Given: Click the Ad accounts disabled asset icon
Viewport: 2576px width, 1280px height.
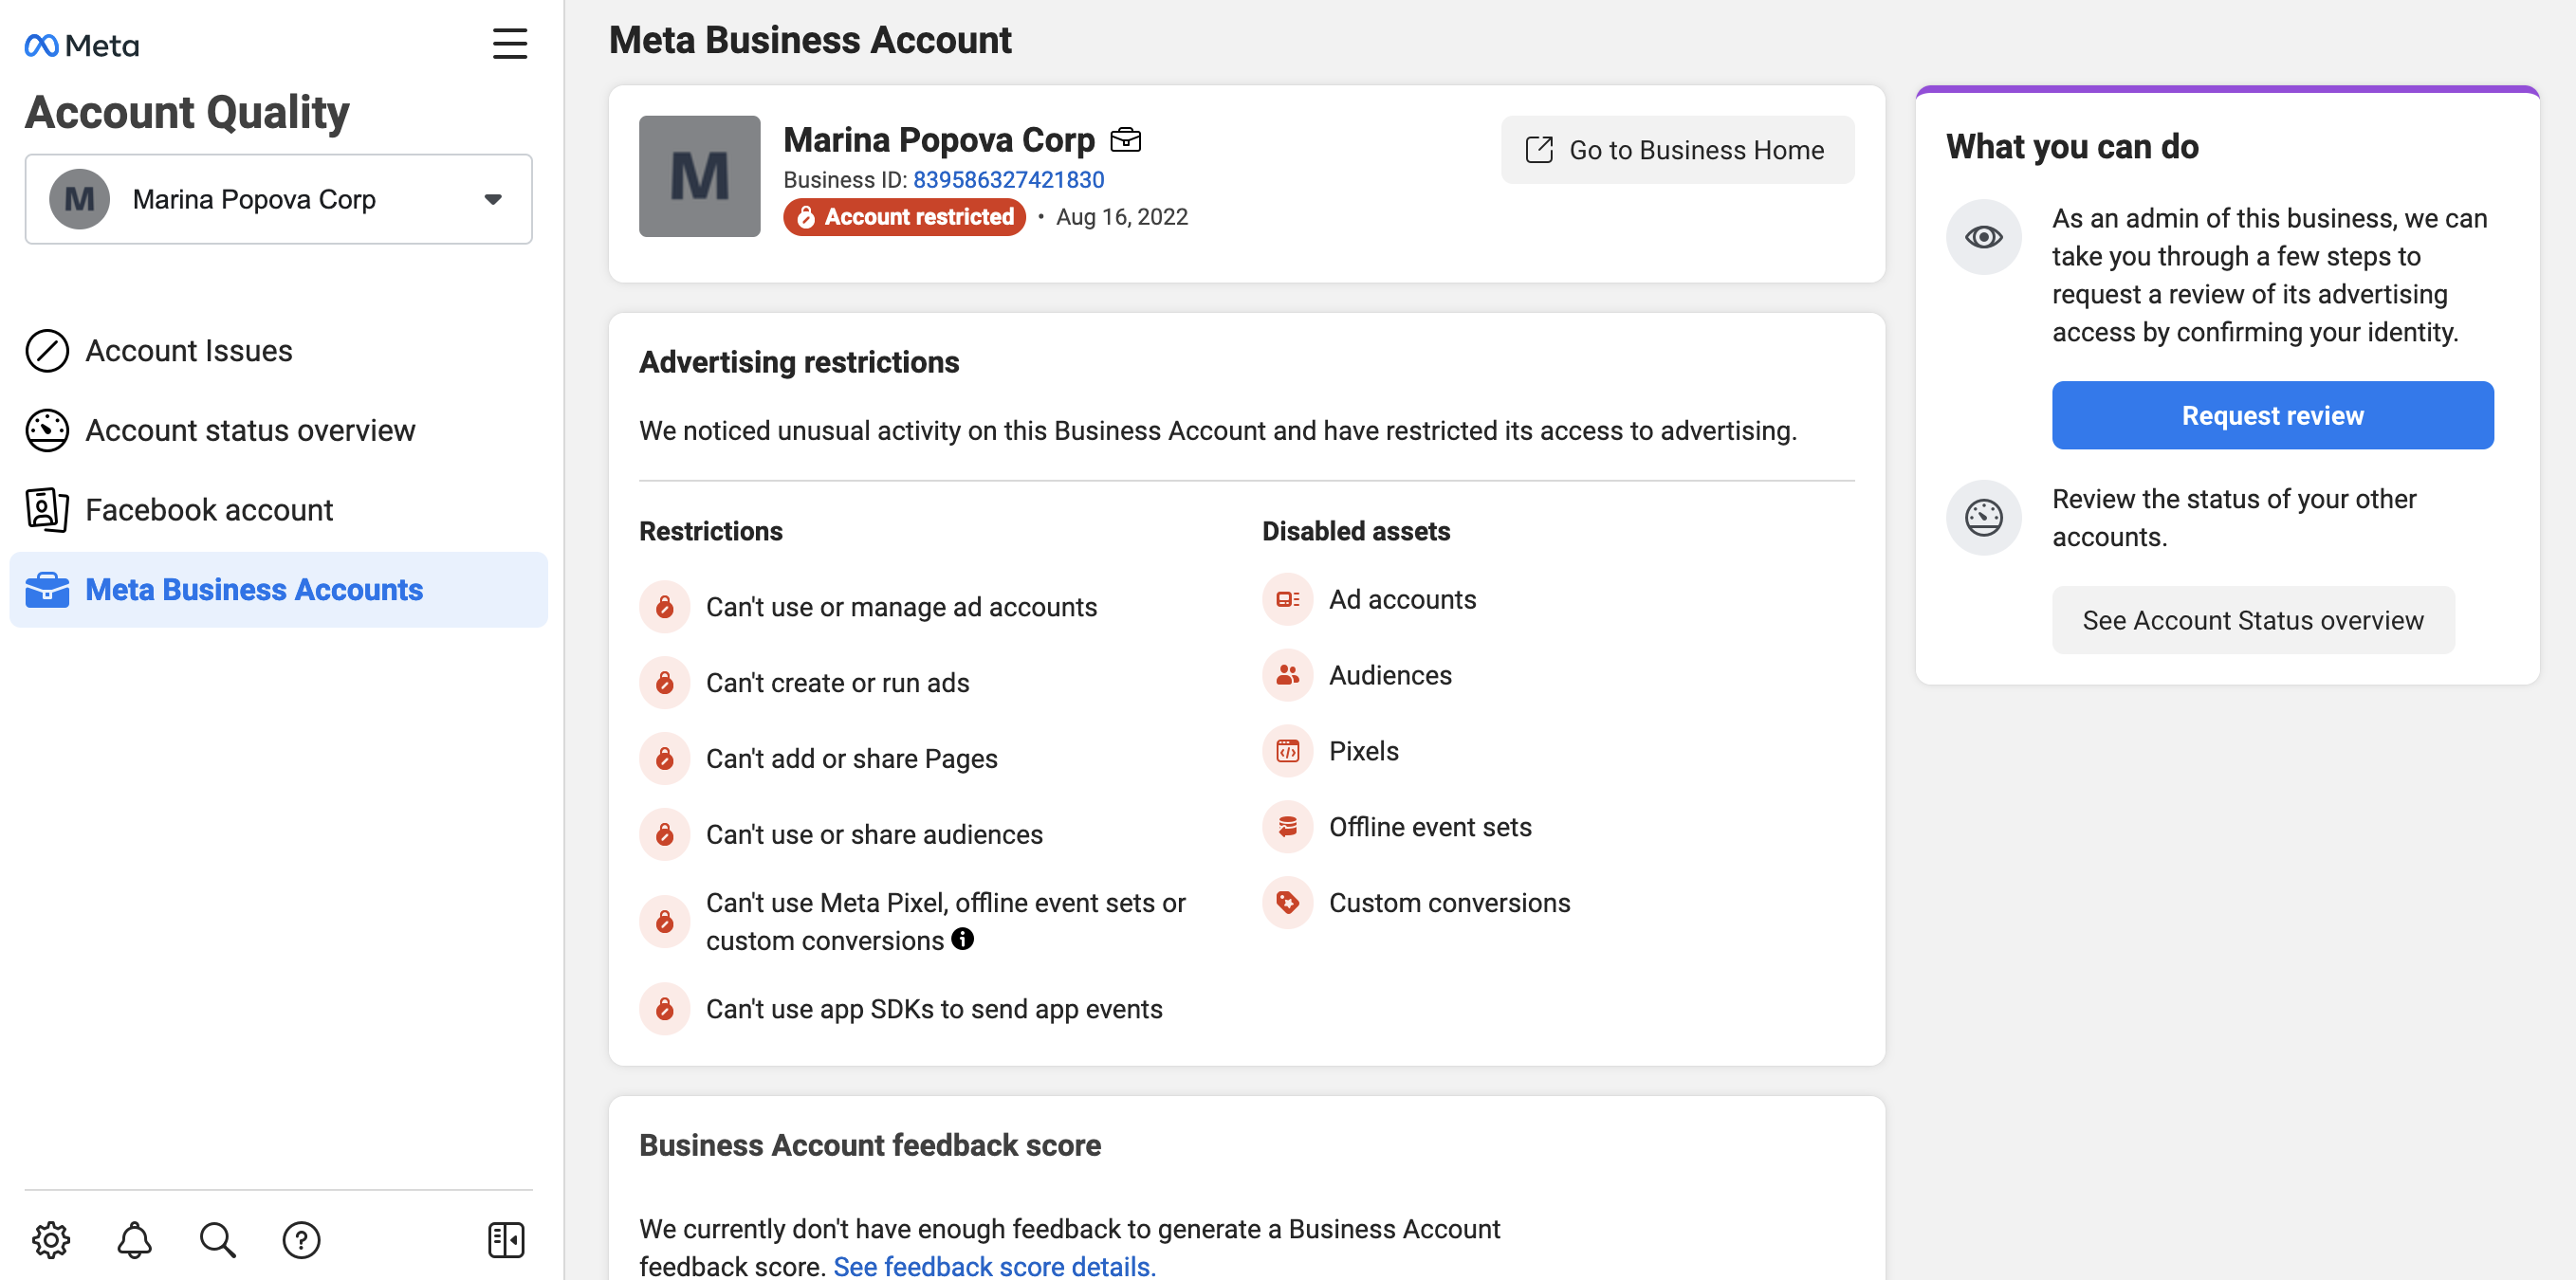Looking at the screenshot, I should [x=1288, y=600].
